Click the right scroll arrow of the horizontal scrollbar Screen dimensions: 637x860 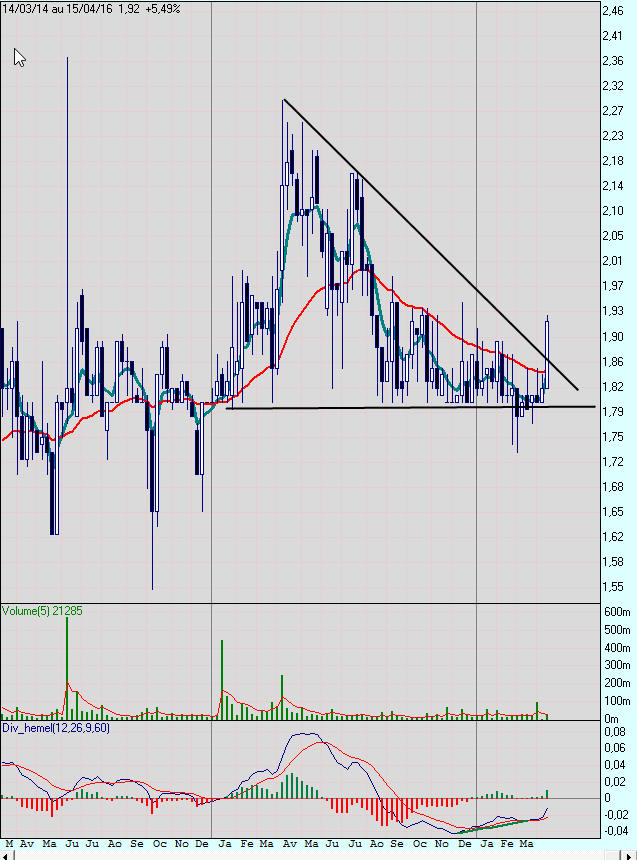[631, 855]
